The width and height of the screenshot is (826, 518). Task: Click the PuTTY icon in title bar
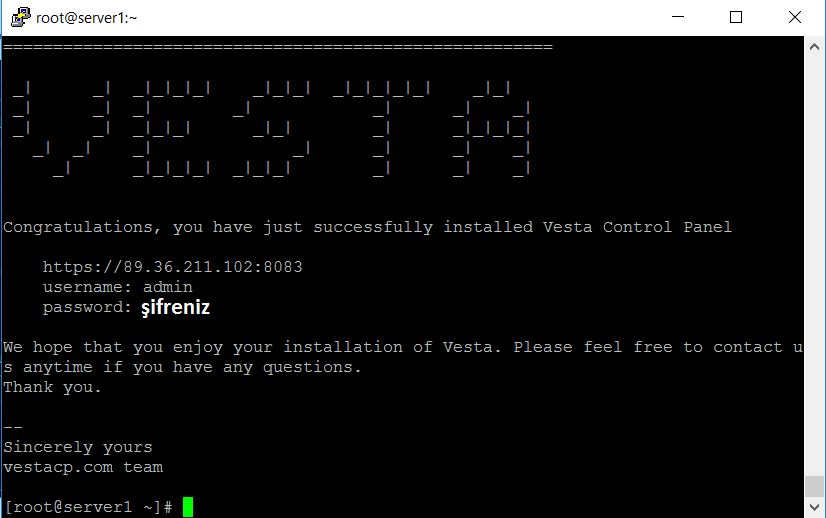click(21, 17)
